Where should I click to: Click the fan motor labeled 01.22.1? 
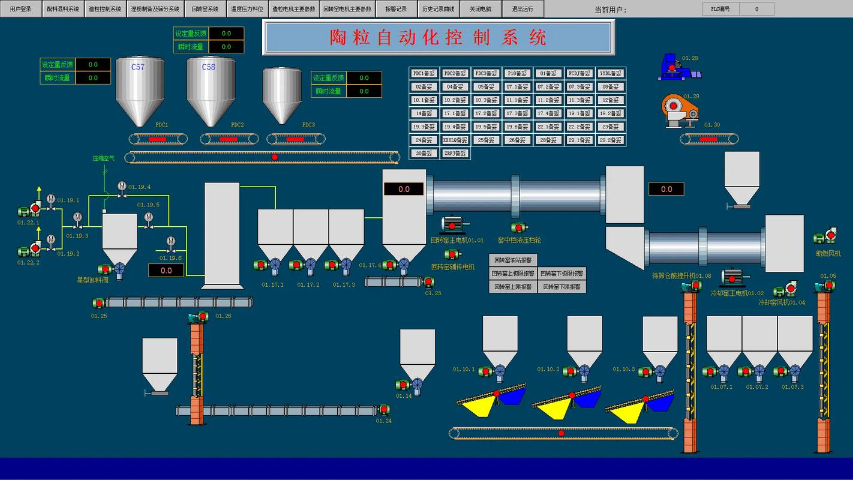[30, 210]
